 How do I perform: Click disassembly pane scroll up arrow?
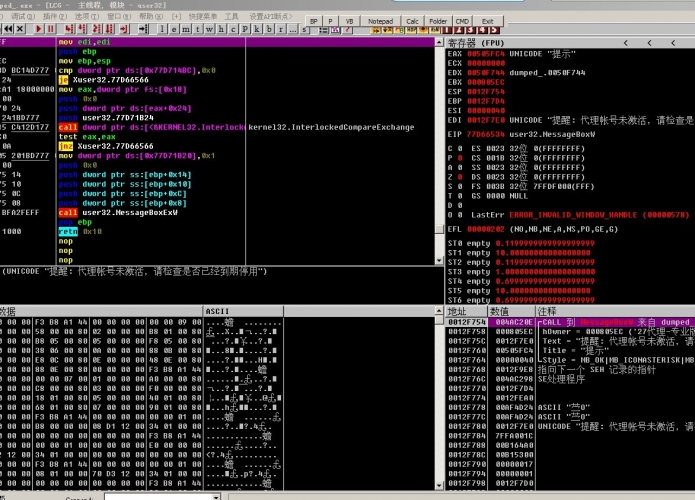click(x=439, y=43)
